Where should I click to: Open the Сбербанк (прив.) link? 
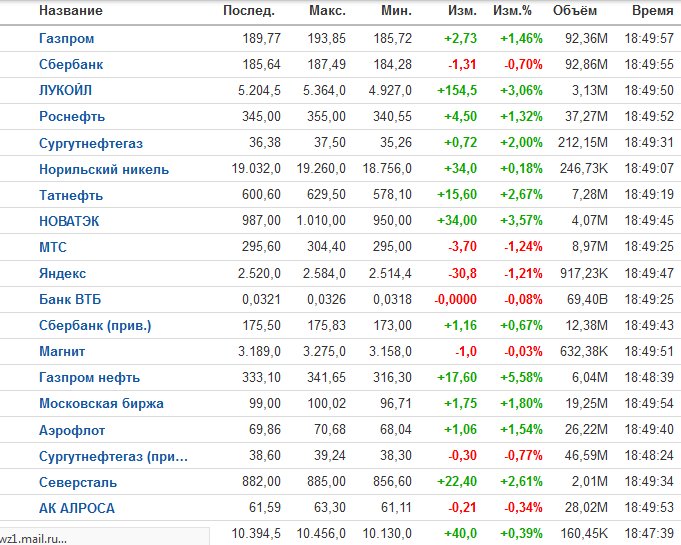click(x=95, y=325)
